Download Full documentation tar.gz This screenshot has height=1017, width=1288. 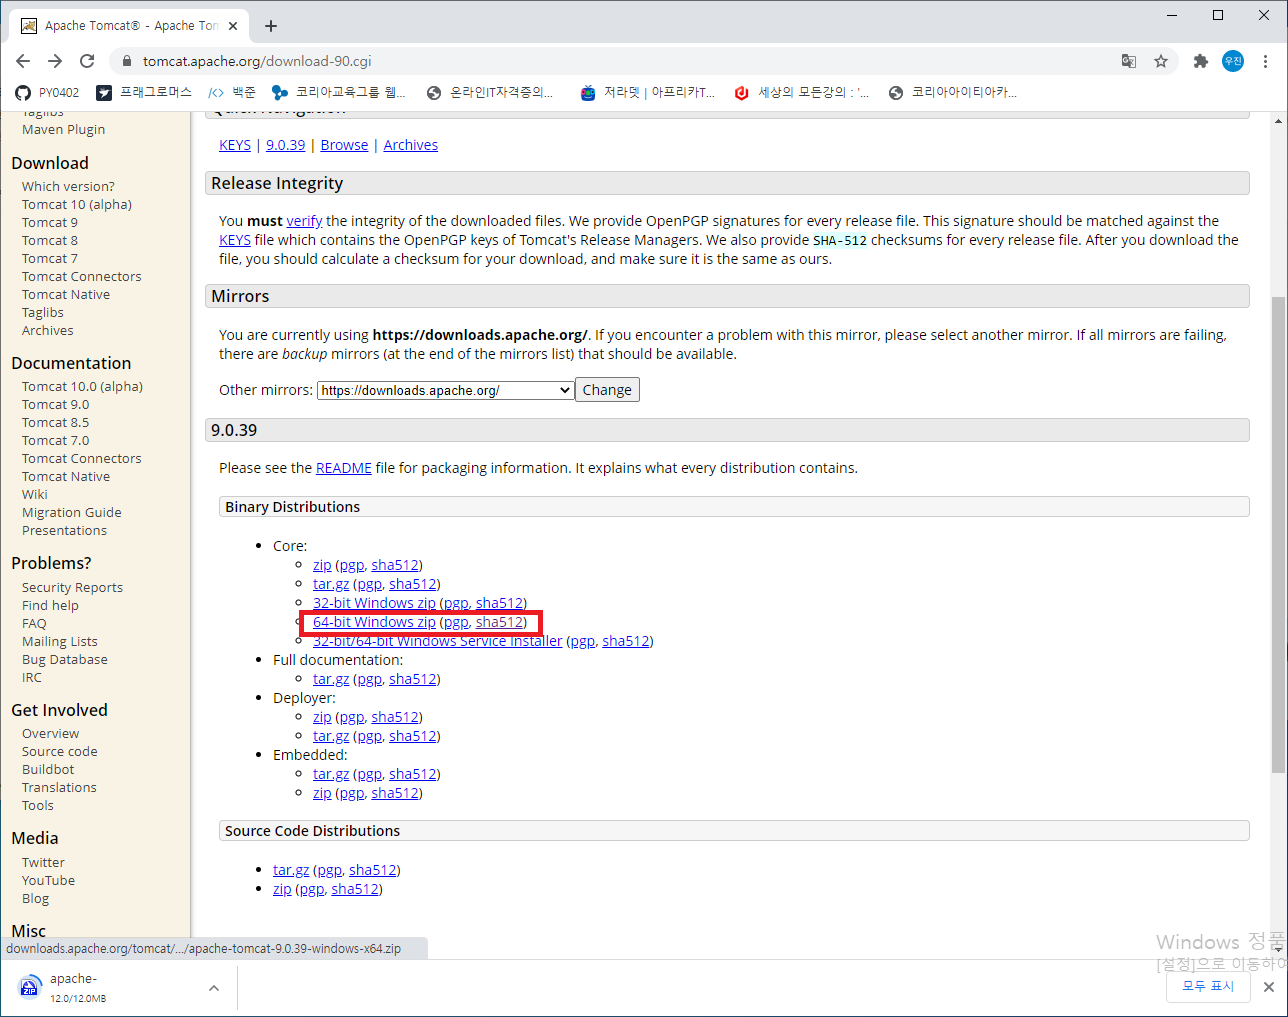click(x=331, y=679)
